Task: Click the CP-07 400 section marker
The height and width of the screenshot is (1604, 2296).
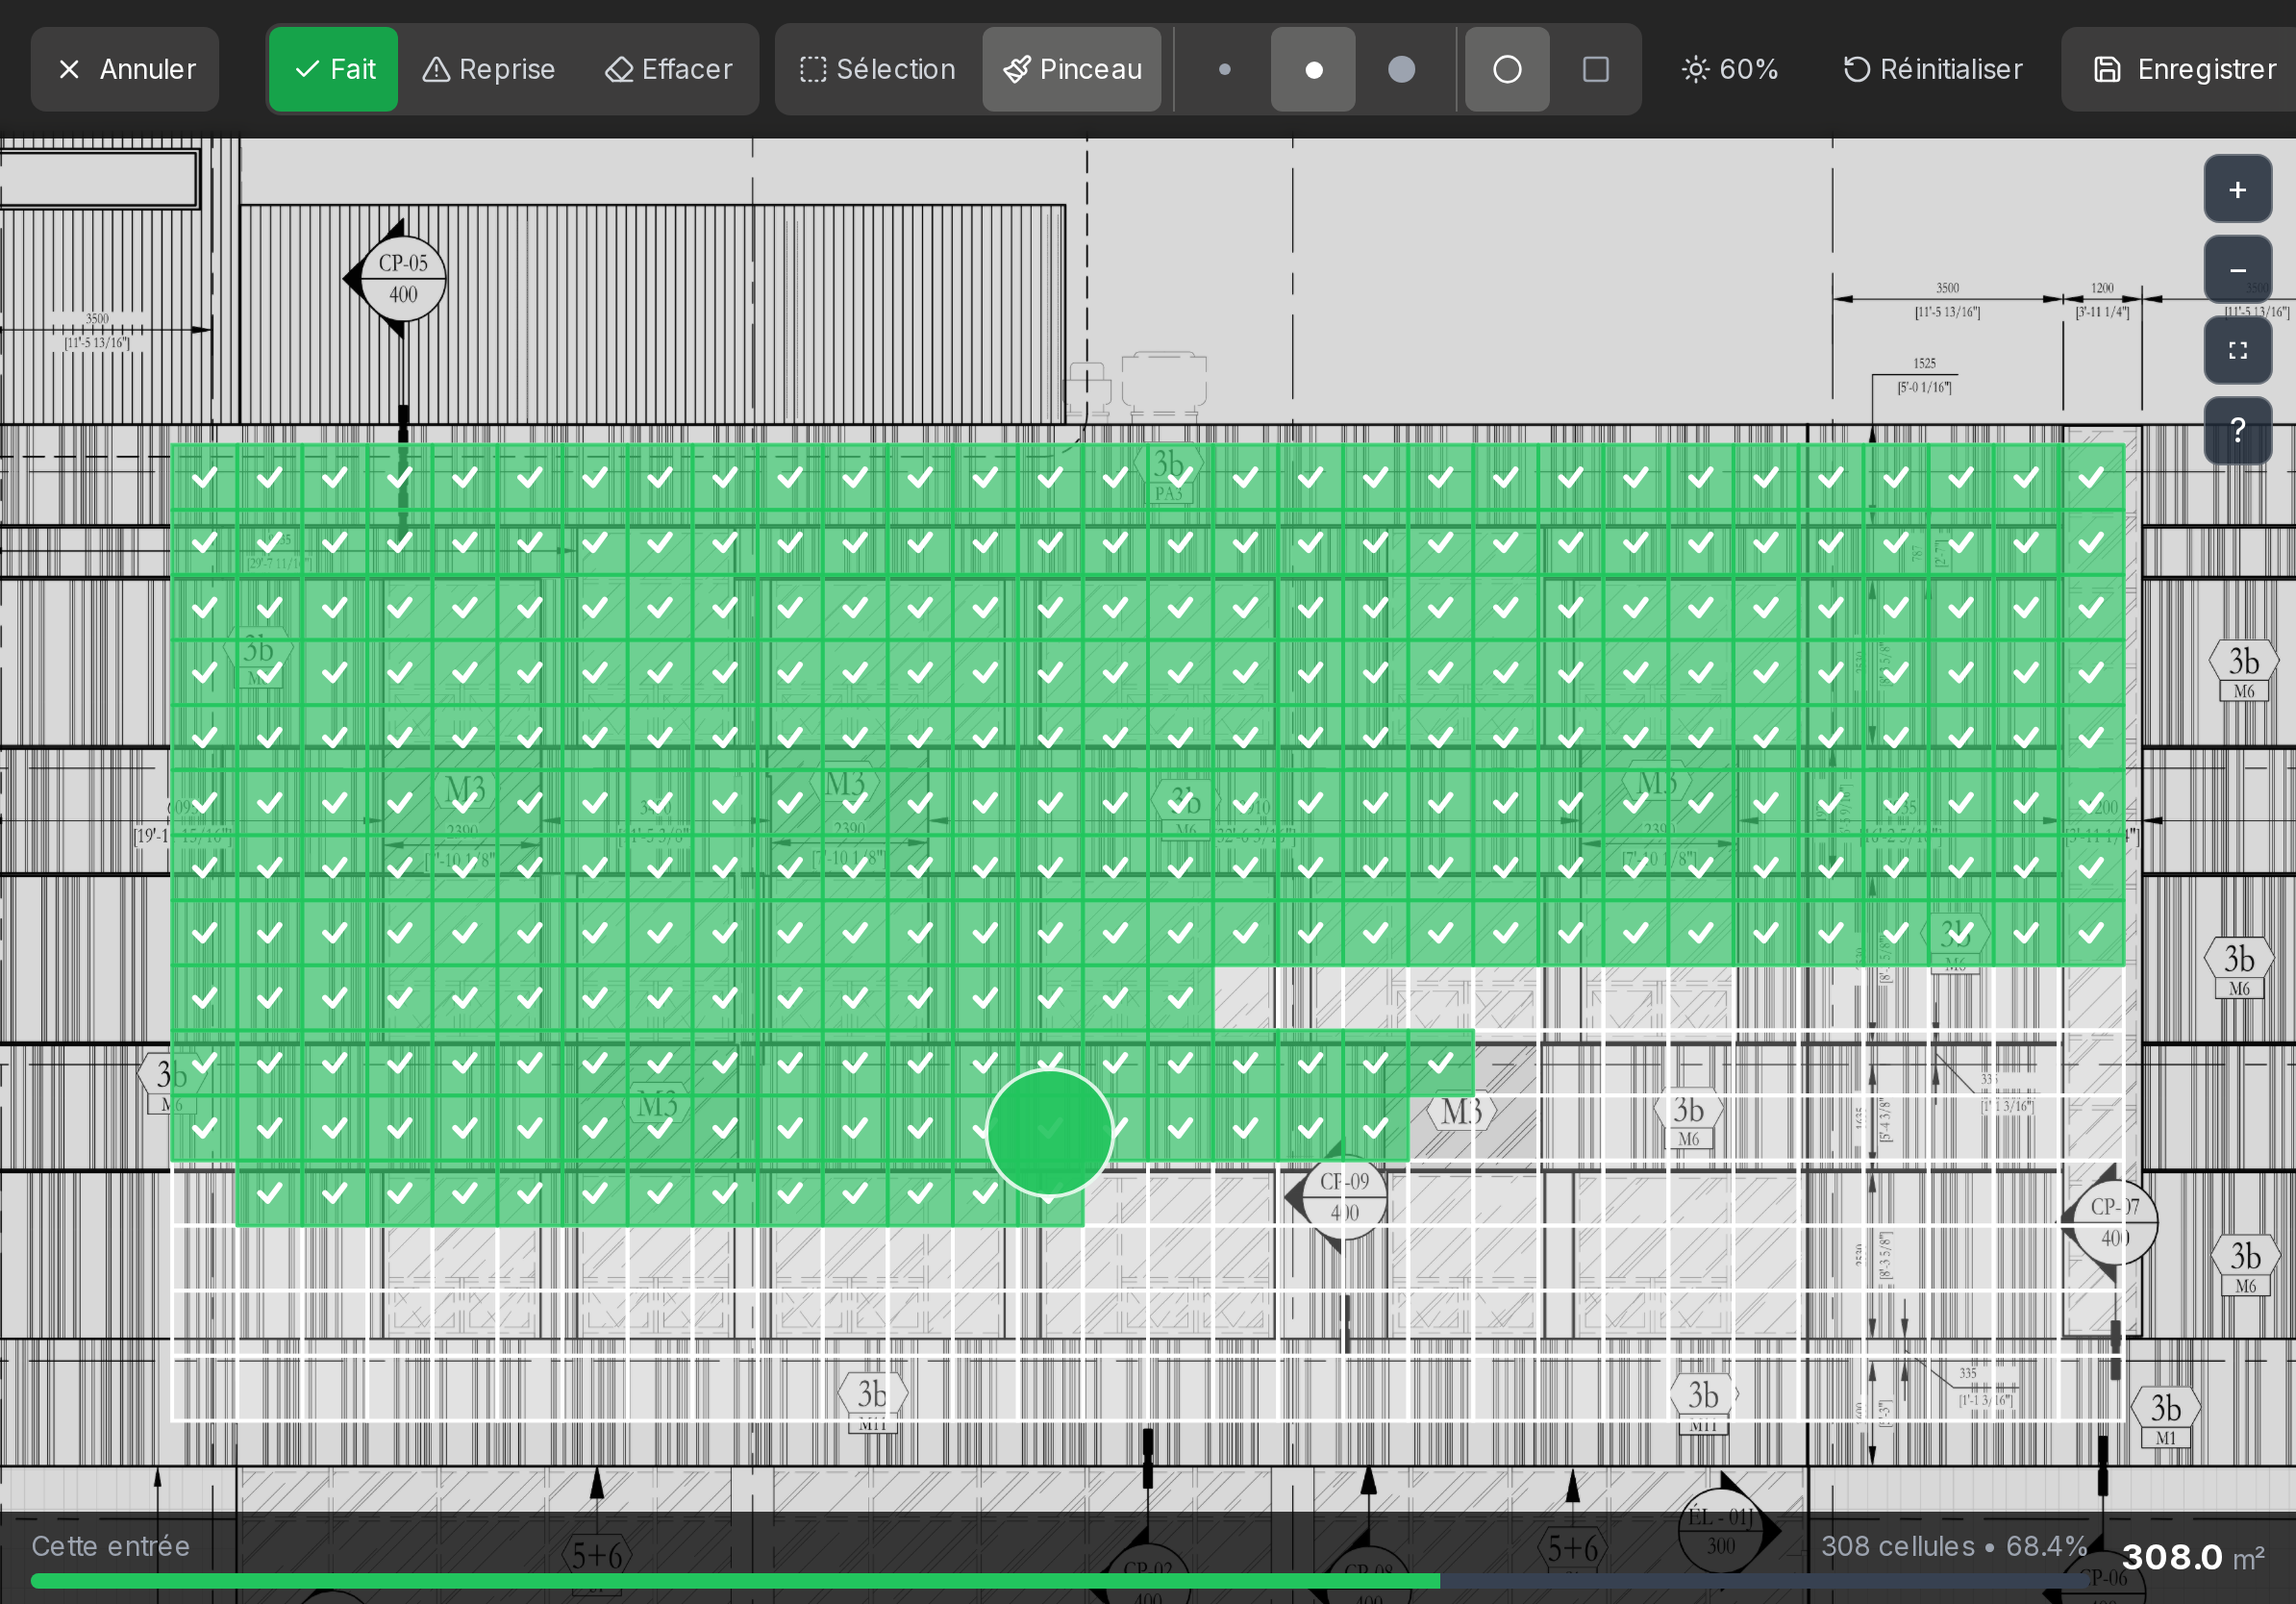Action: [2114, 1221]
